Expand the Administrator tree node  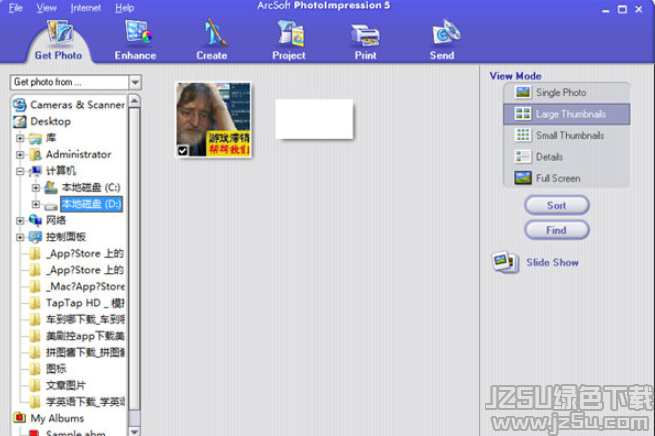20,155
